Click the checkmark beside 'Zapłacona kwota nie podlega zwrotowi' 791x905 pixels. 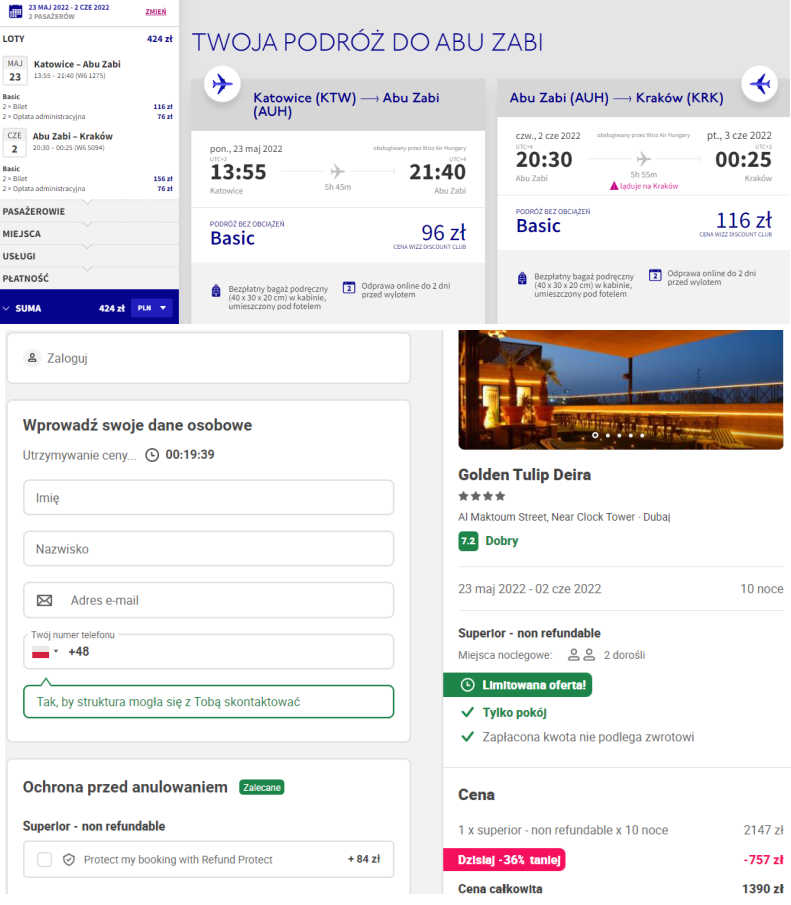(468, 736)
